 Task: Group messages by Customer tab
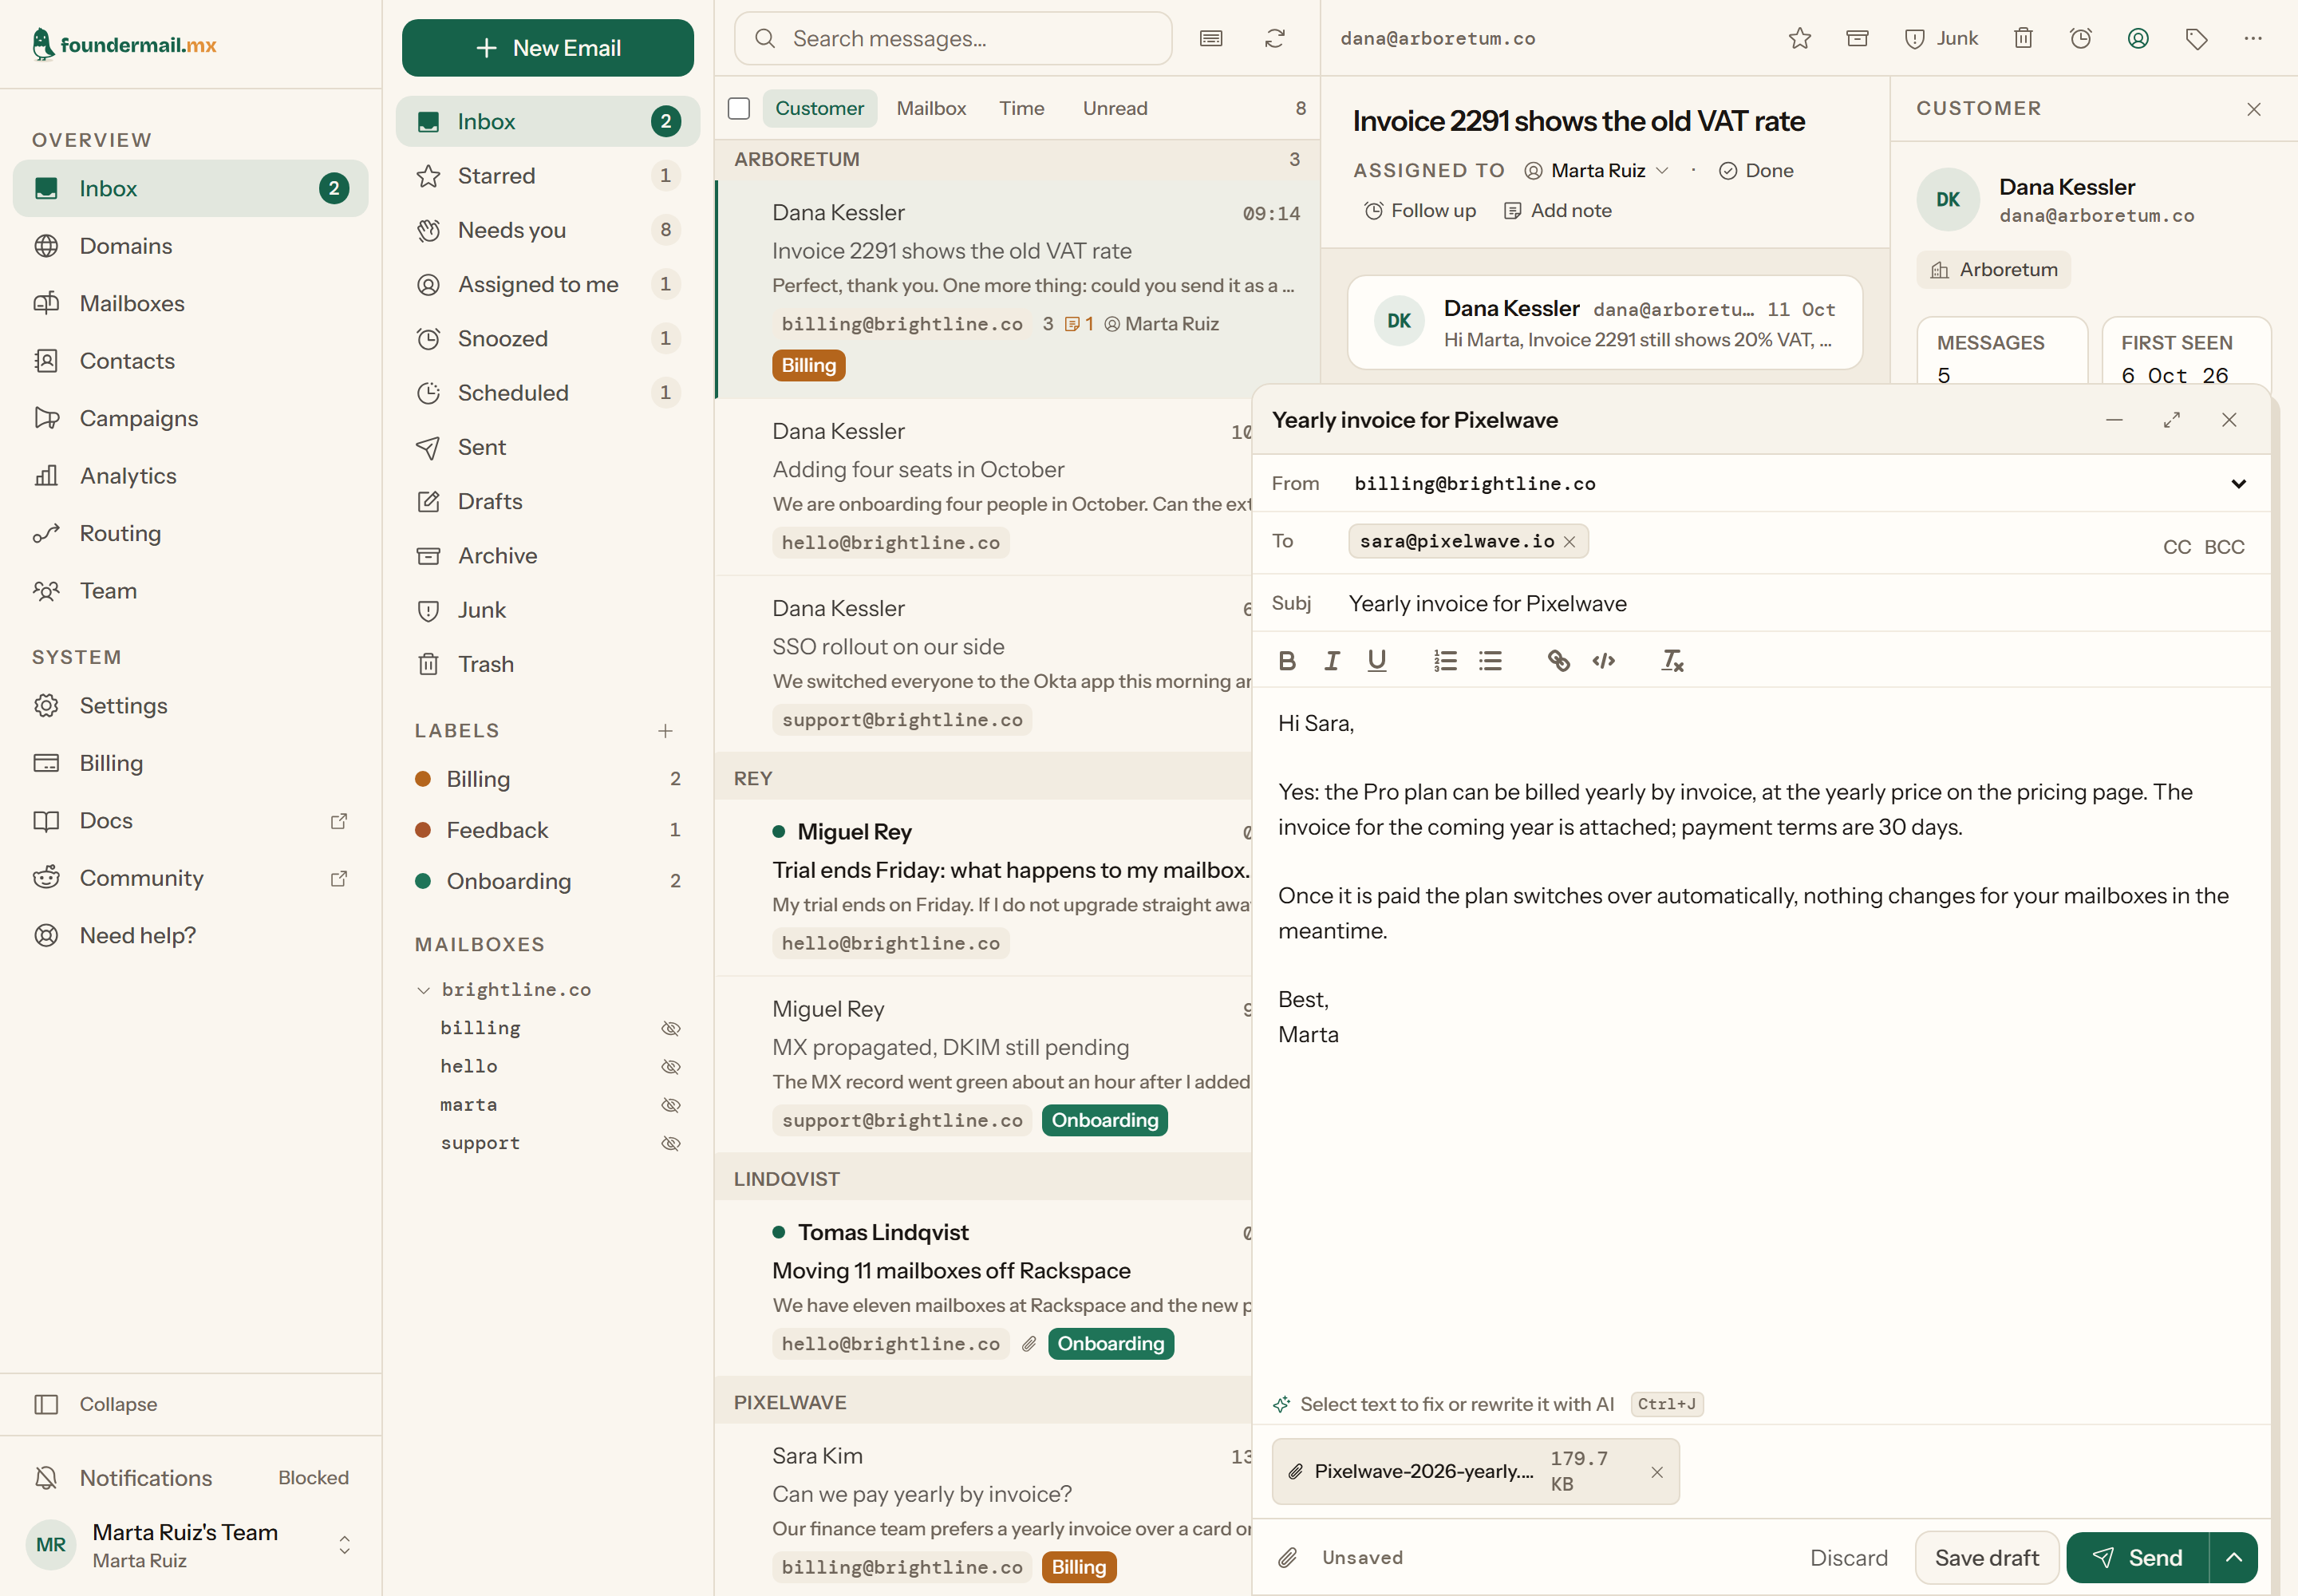pos(819,108)
